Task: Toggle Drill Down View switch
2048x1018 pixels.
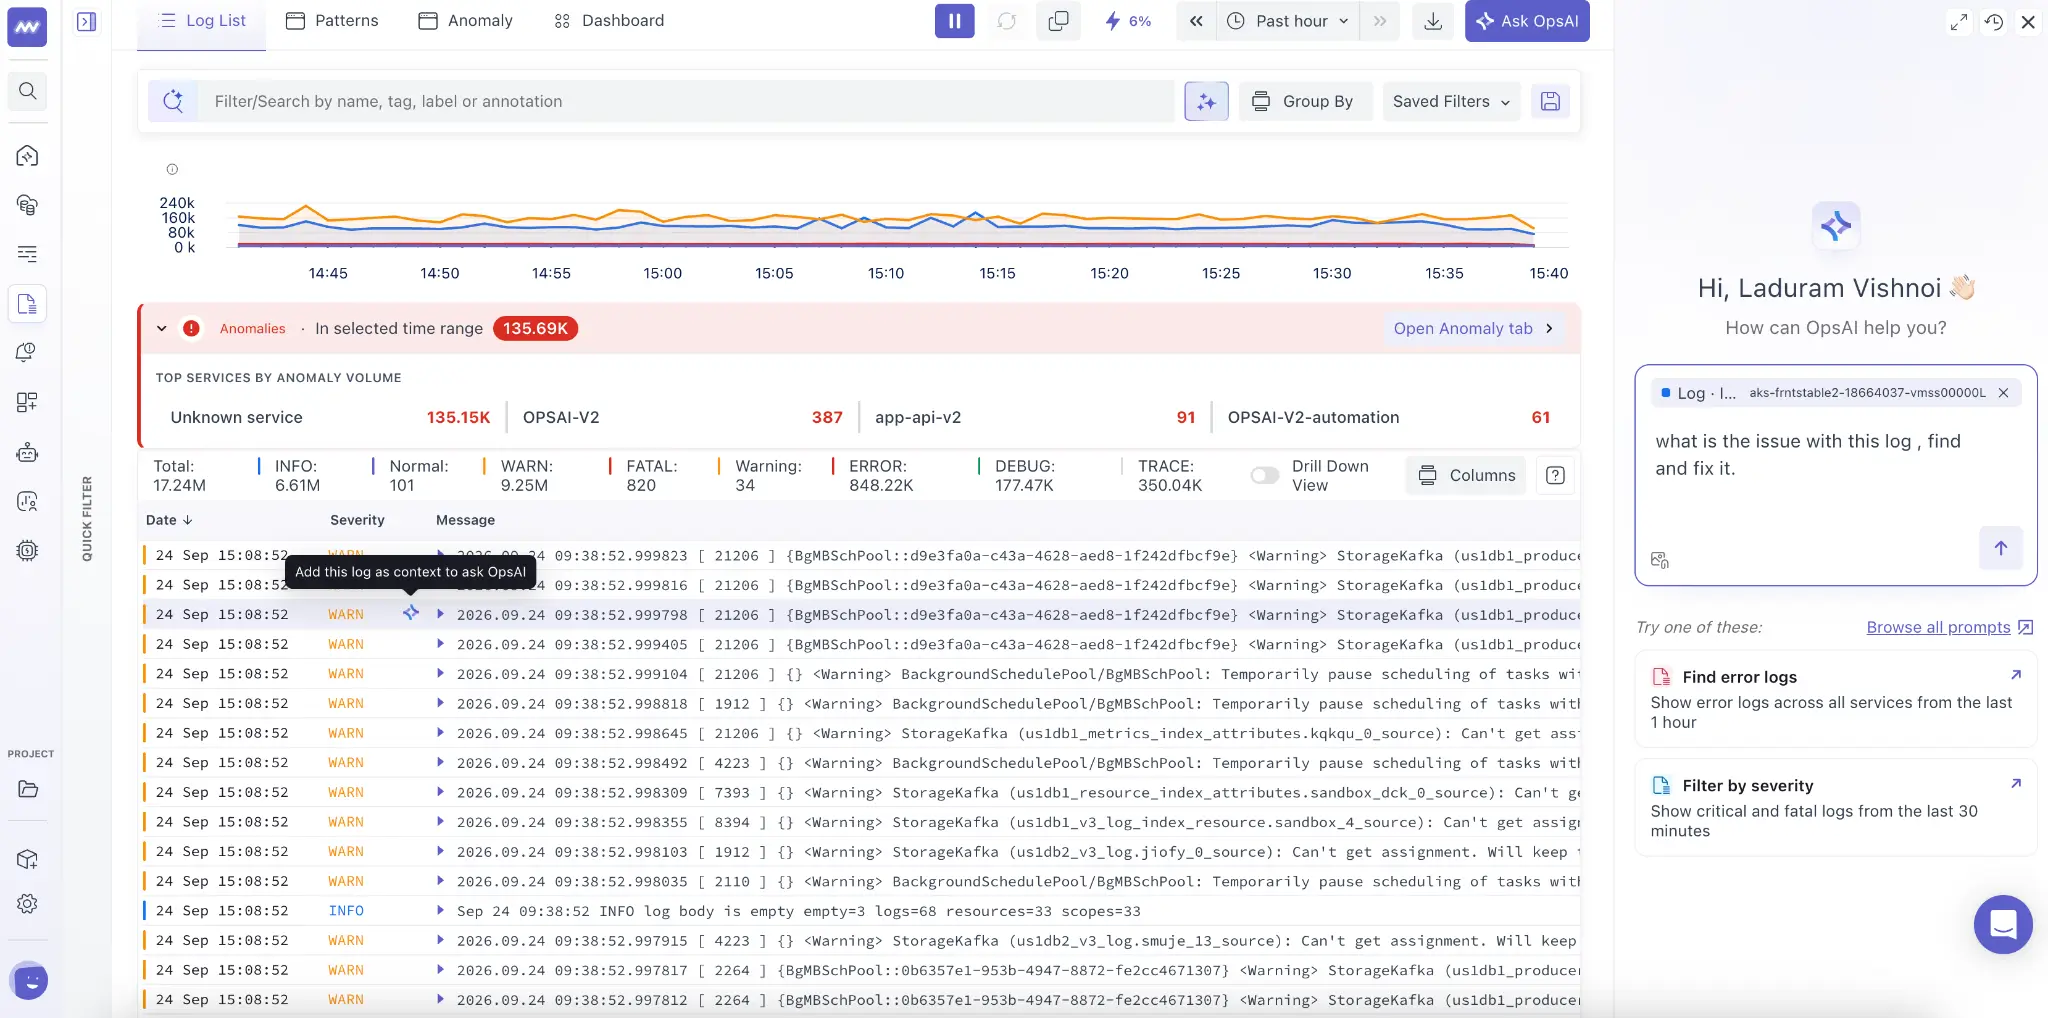Action: tap(1264, 475)
